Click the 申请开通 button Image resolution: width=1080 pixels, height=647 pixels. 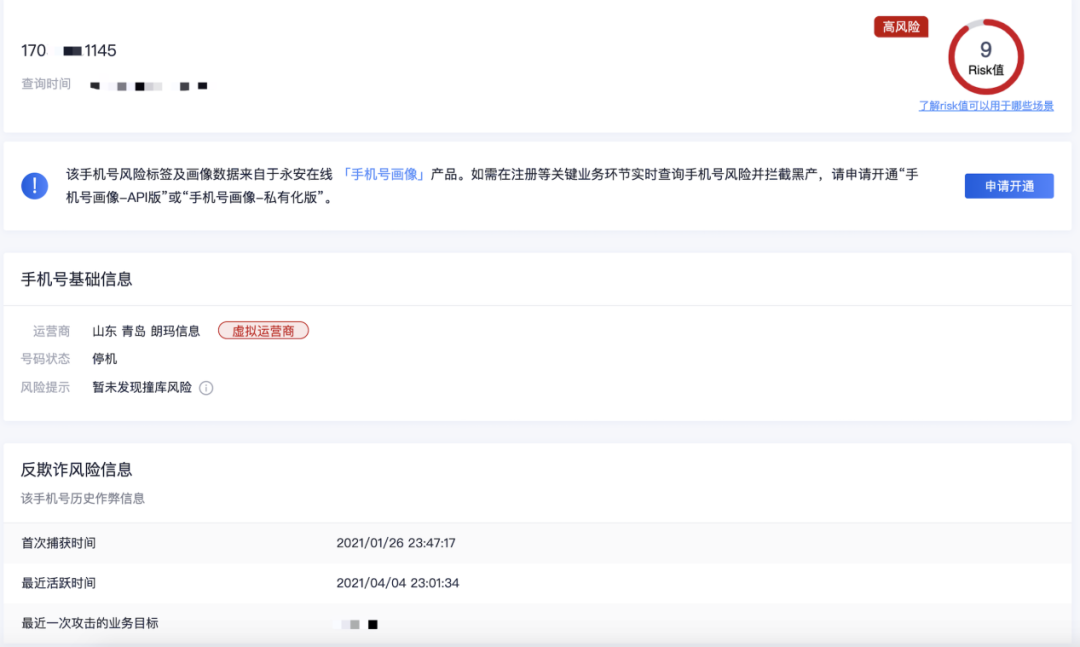(x=1009, y=186)
